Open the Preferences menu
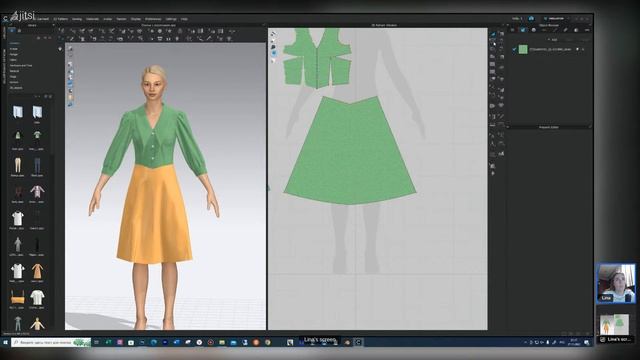Image resolution: width=640 pixels, height=360 pixels. [x=153, y=19]
